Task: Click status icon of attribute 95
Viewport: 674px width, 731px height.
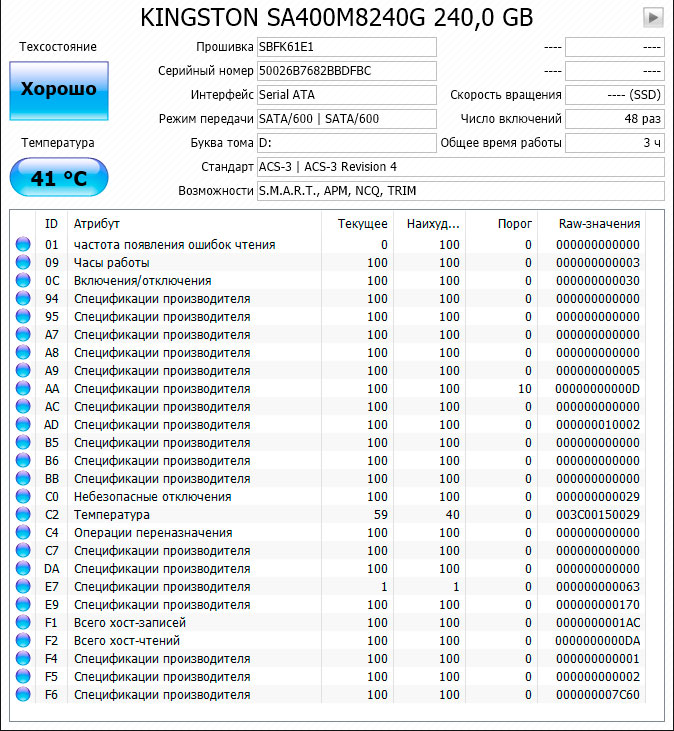Action: tap(23, 317)
